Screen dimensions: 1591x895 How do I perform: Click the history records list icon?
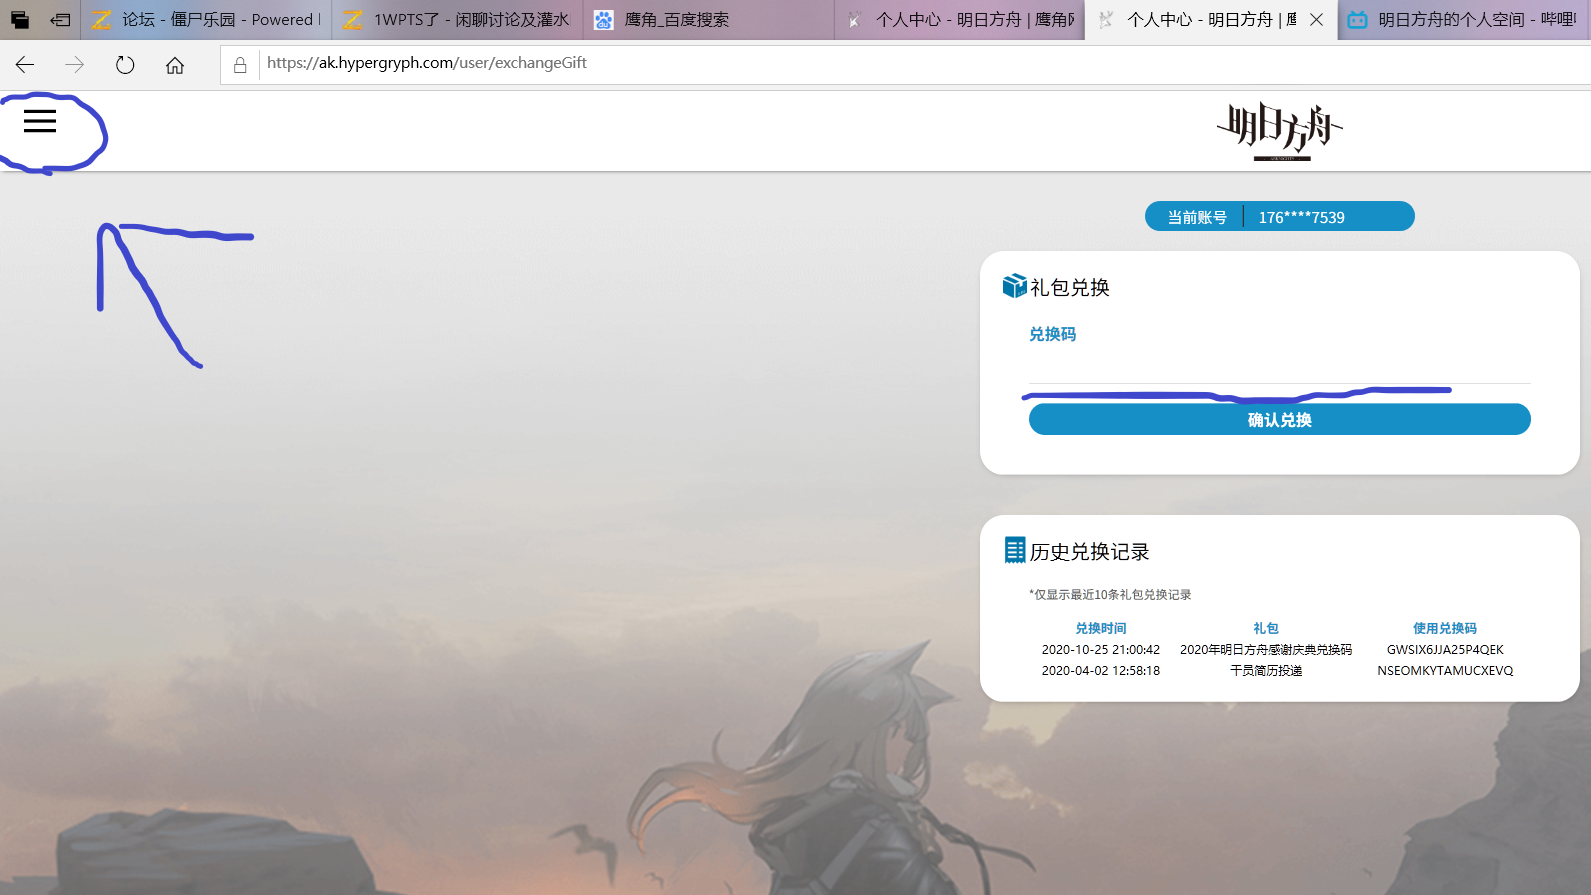1014,551
